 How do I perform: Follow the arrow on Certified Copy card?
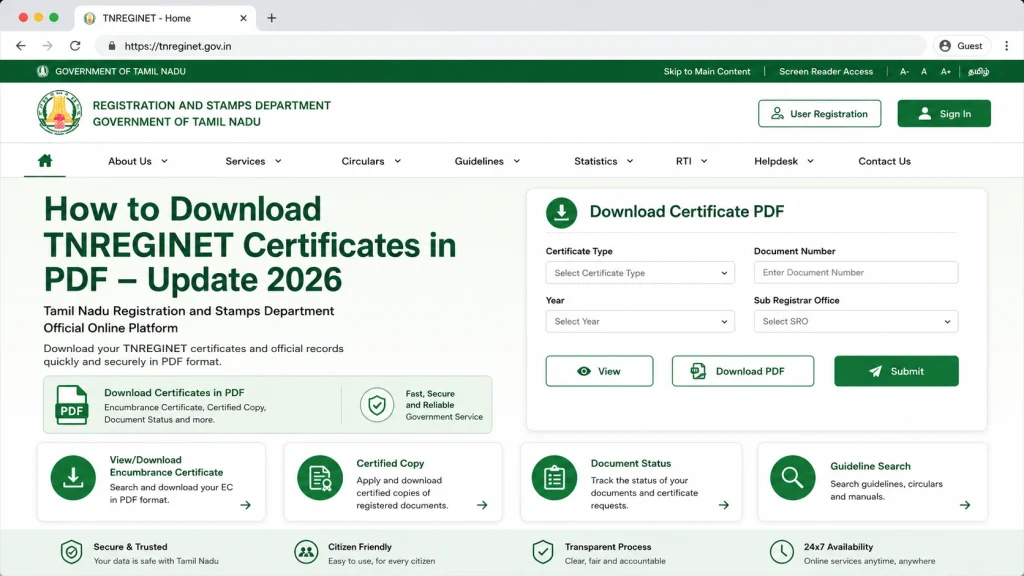point(482,505)
